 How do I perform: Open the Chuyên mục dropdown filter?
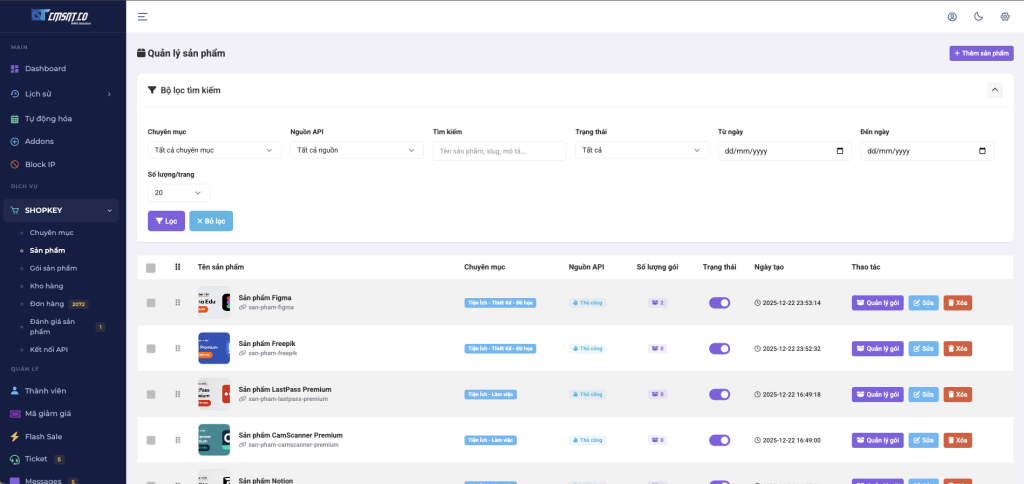[x=214, y=151]
